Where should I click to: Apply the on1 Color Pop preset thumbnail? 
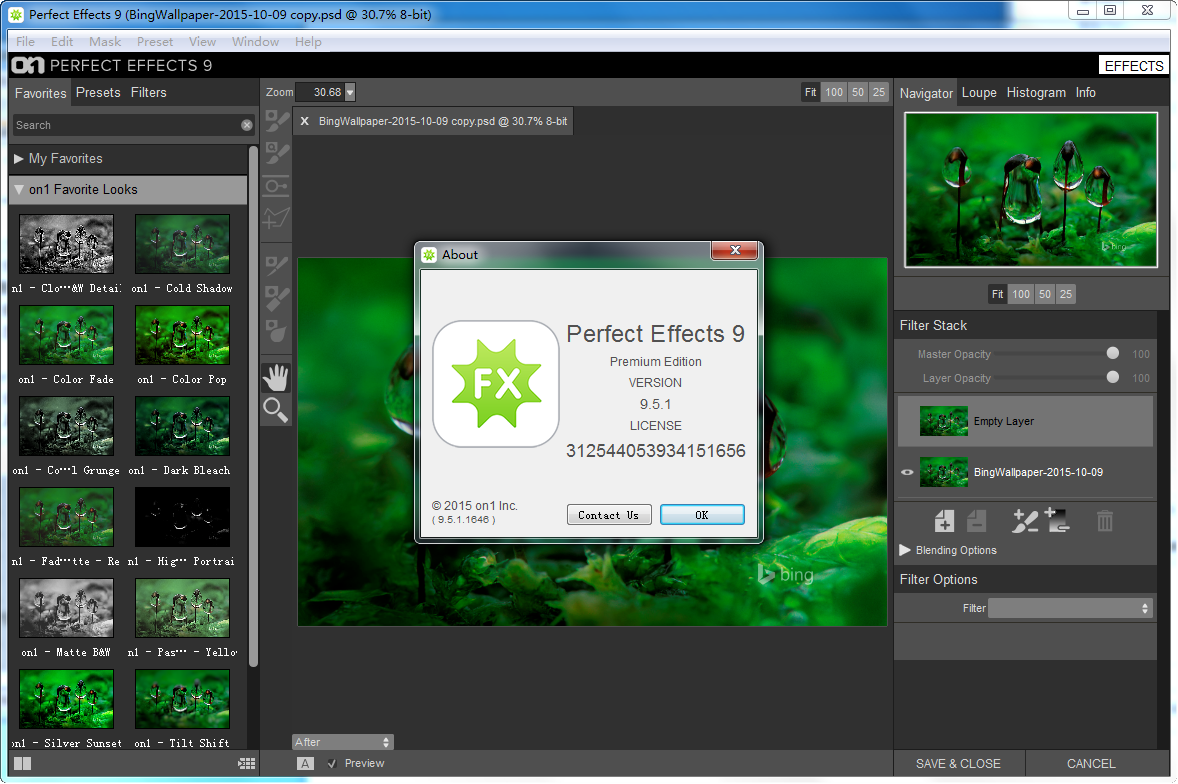coord(182,335)
